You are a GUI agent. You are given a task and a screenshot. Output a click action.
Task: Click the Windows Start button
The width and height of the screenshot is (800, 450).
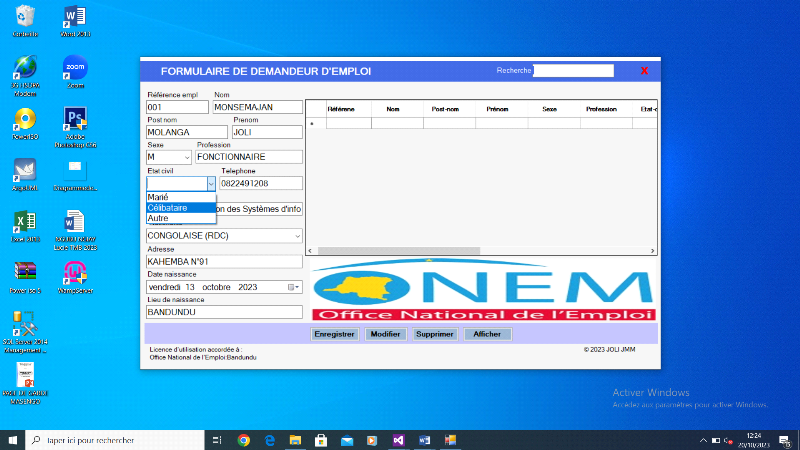coord(13,440)
